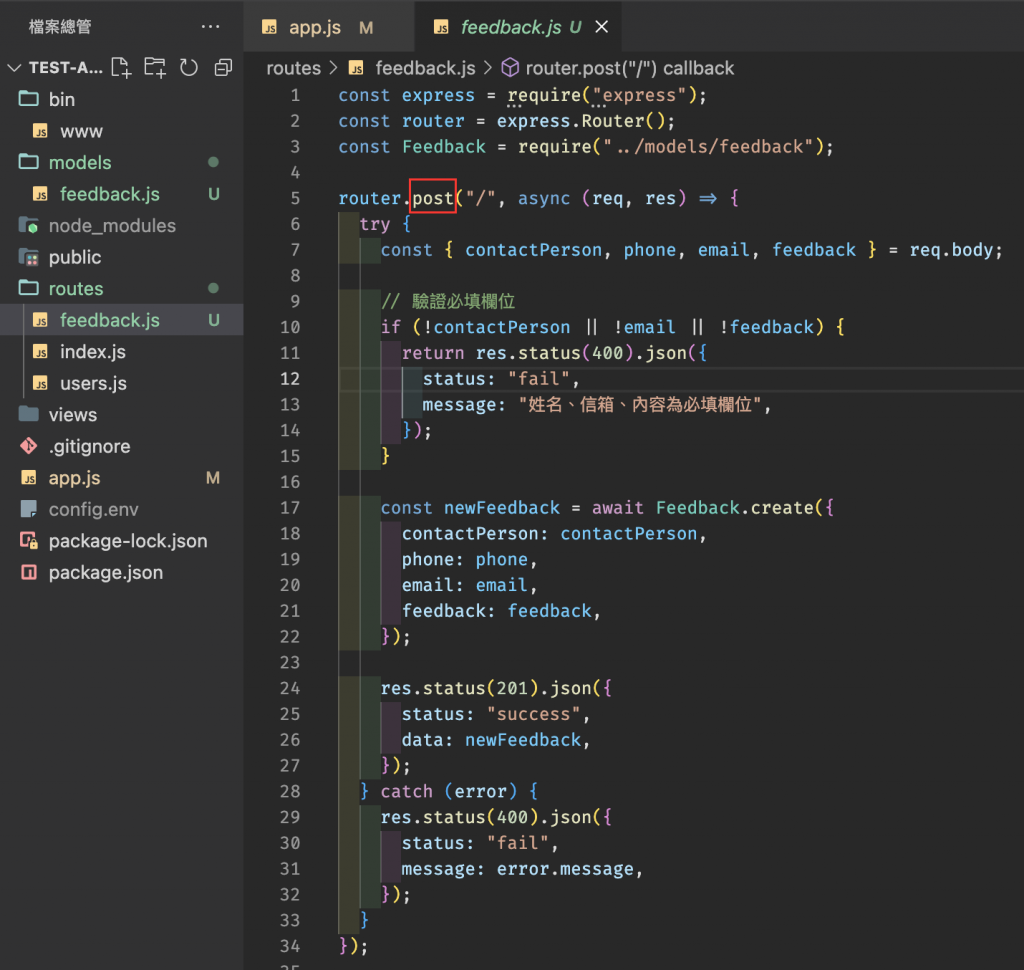Click the highlighted post method in code
The image size is (1024, 970).
coord(433,198)
